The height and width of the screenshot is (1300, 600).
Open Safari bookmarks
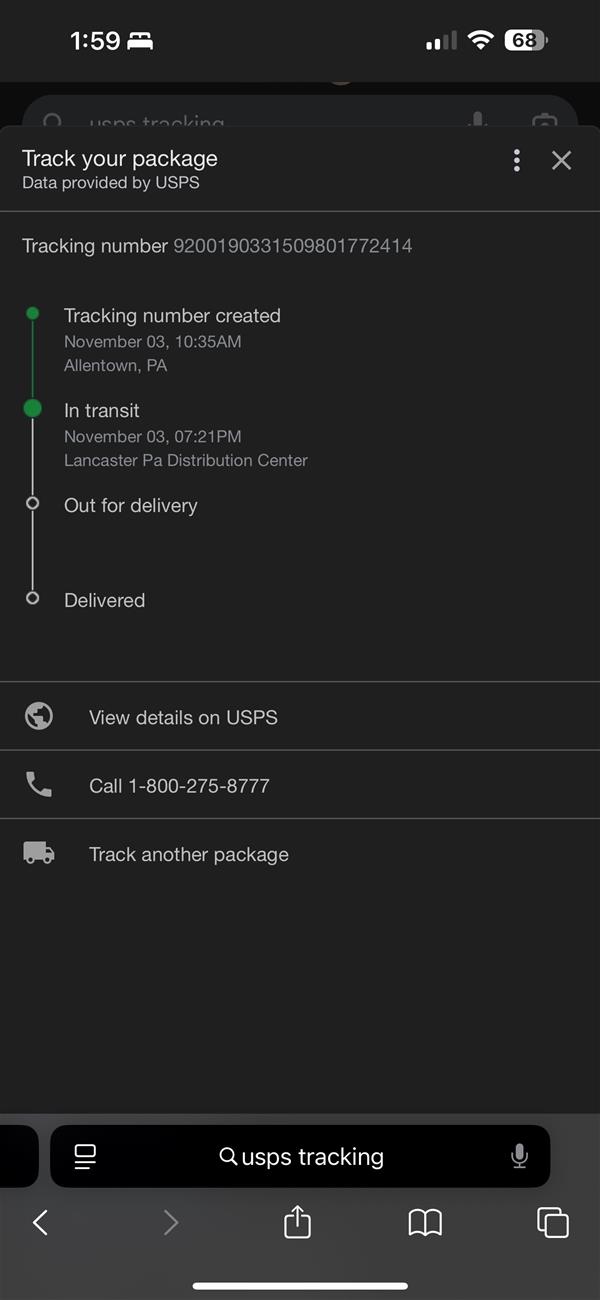[x=425, y=1222]
